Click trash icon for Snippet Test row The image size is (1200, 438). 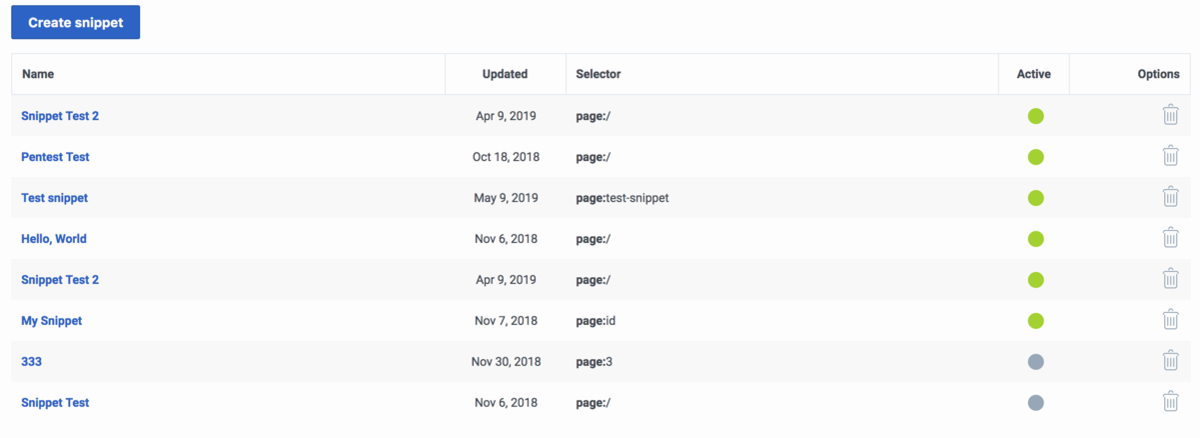point(1170,402)
